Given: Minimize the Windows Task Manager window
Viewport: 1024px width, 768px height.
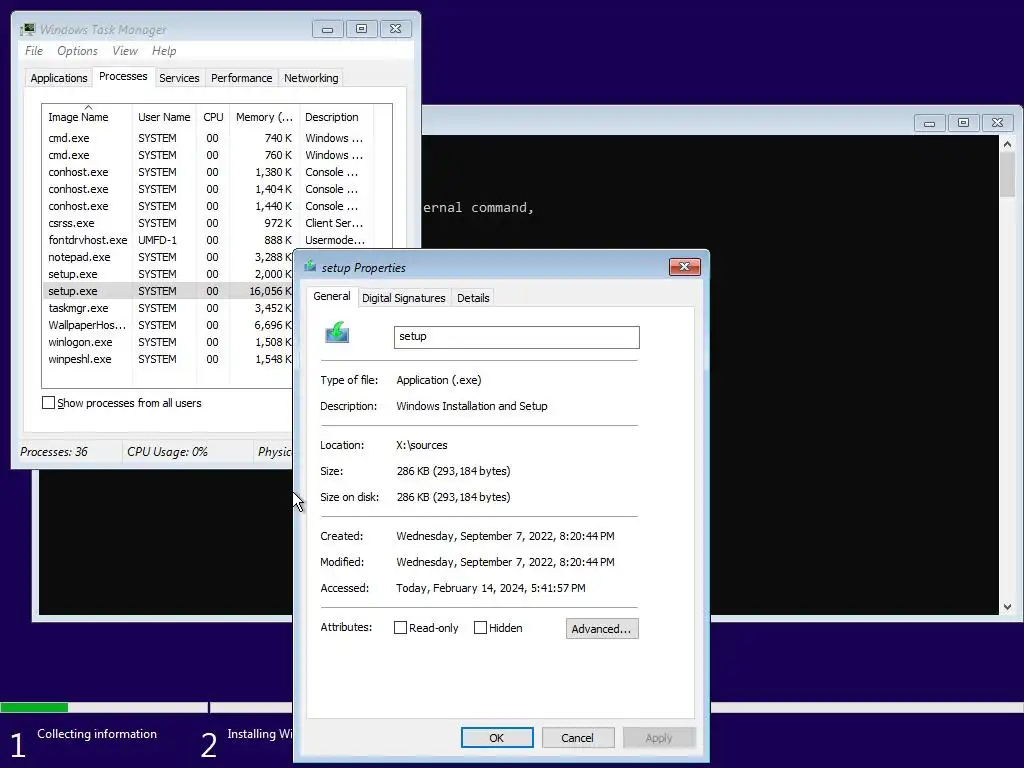Looking at the screenshot, I should [328, 29].
